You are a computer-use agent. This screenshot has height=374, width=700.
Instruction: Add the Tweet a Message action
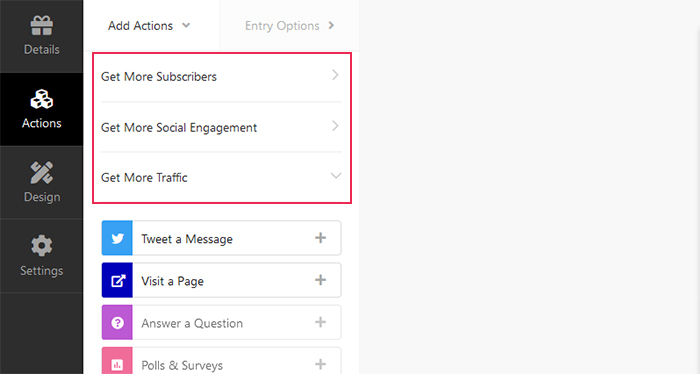click(x=321, y=238)
